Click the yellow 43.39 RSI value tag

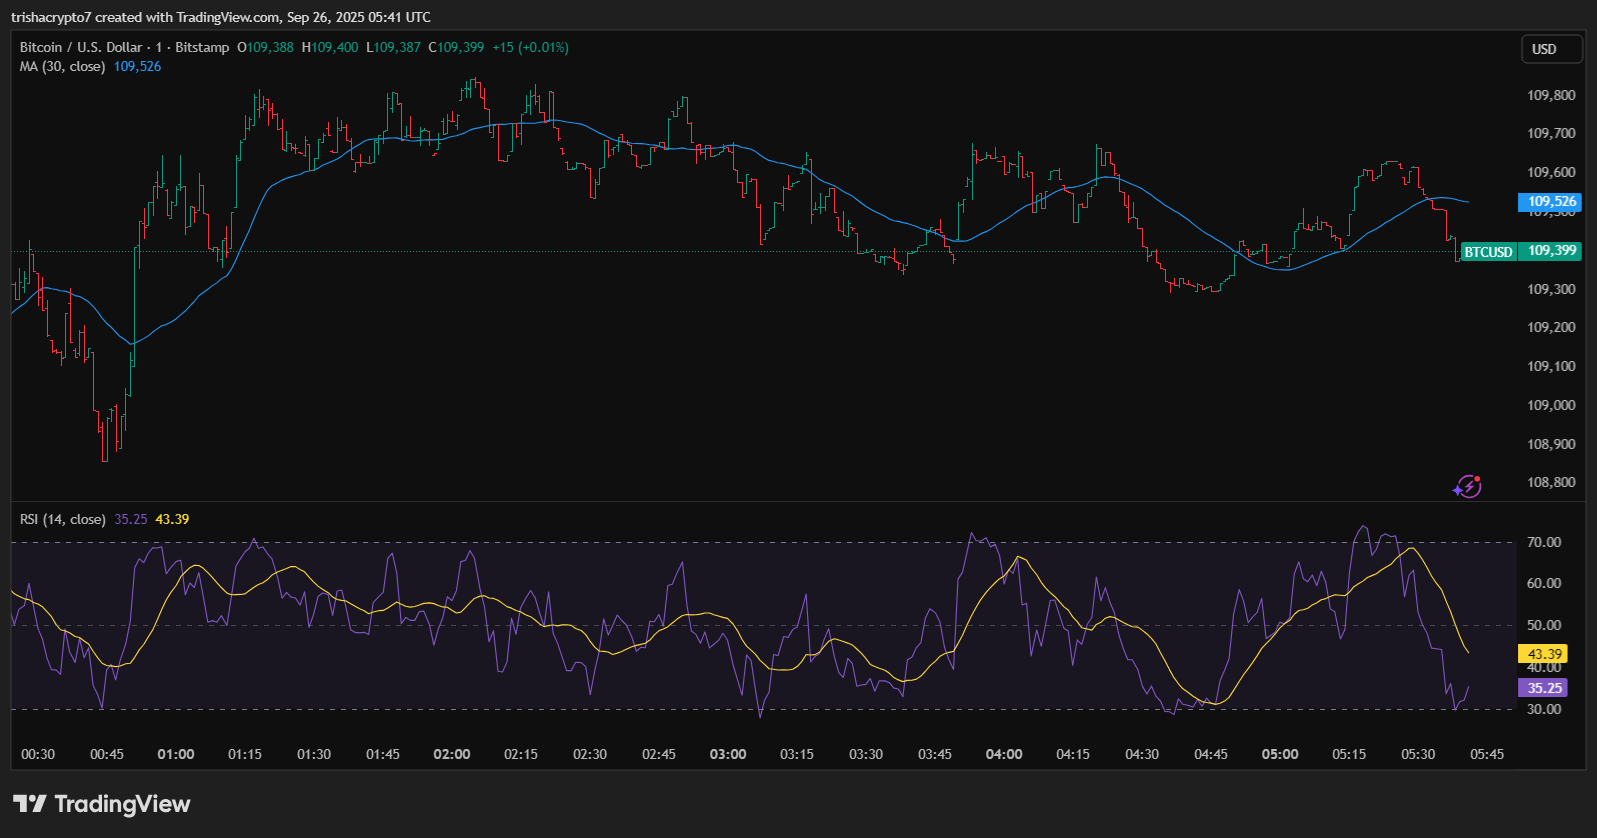(1543, 654)
